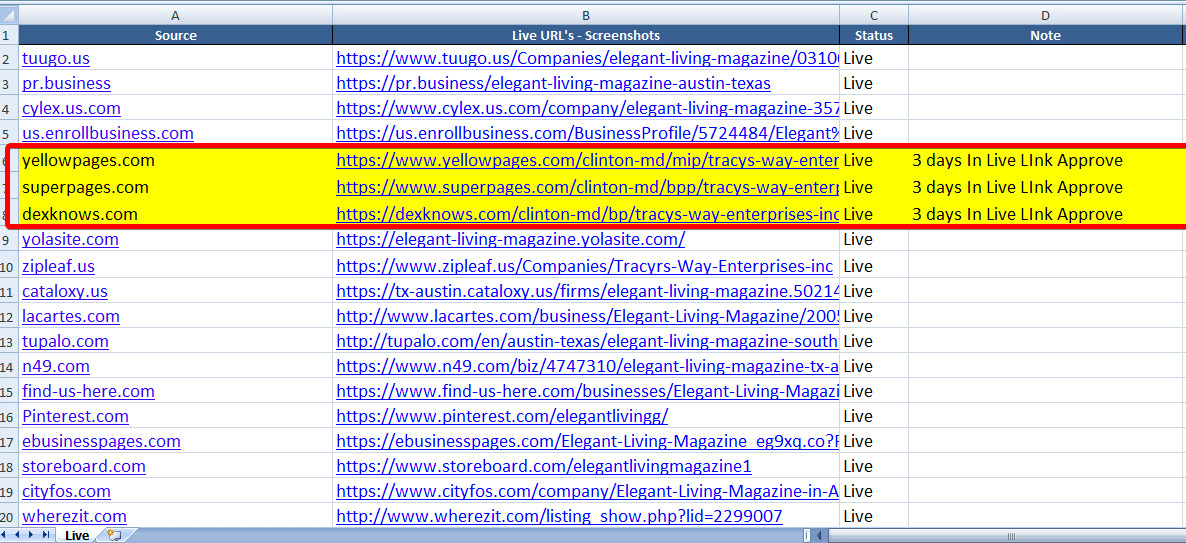Click the Select All corner of the sheet
This screenshot has height=543, width=1186.
click(9, 14)
